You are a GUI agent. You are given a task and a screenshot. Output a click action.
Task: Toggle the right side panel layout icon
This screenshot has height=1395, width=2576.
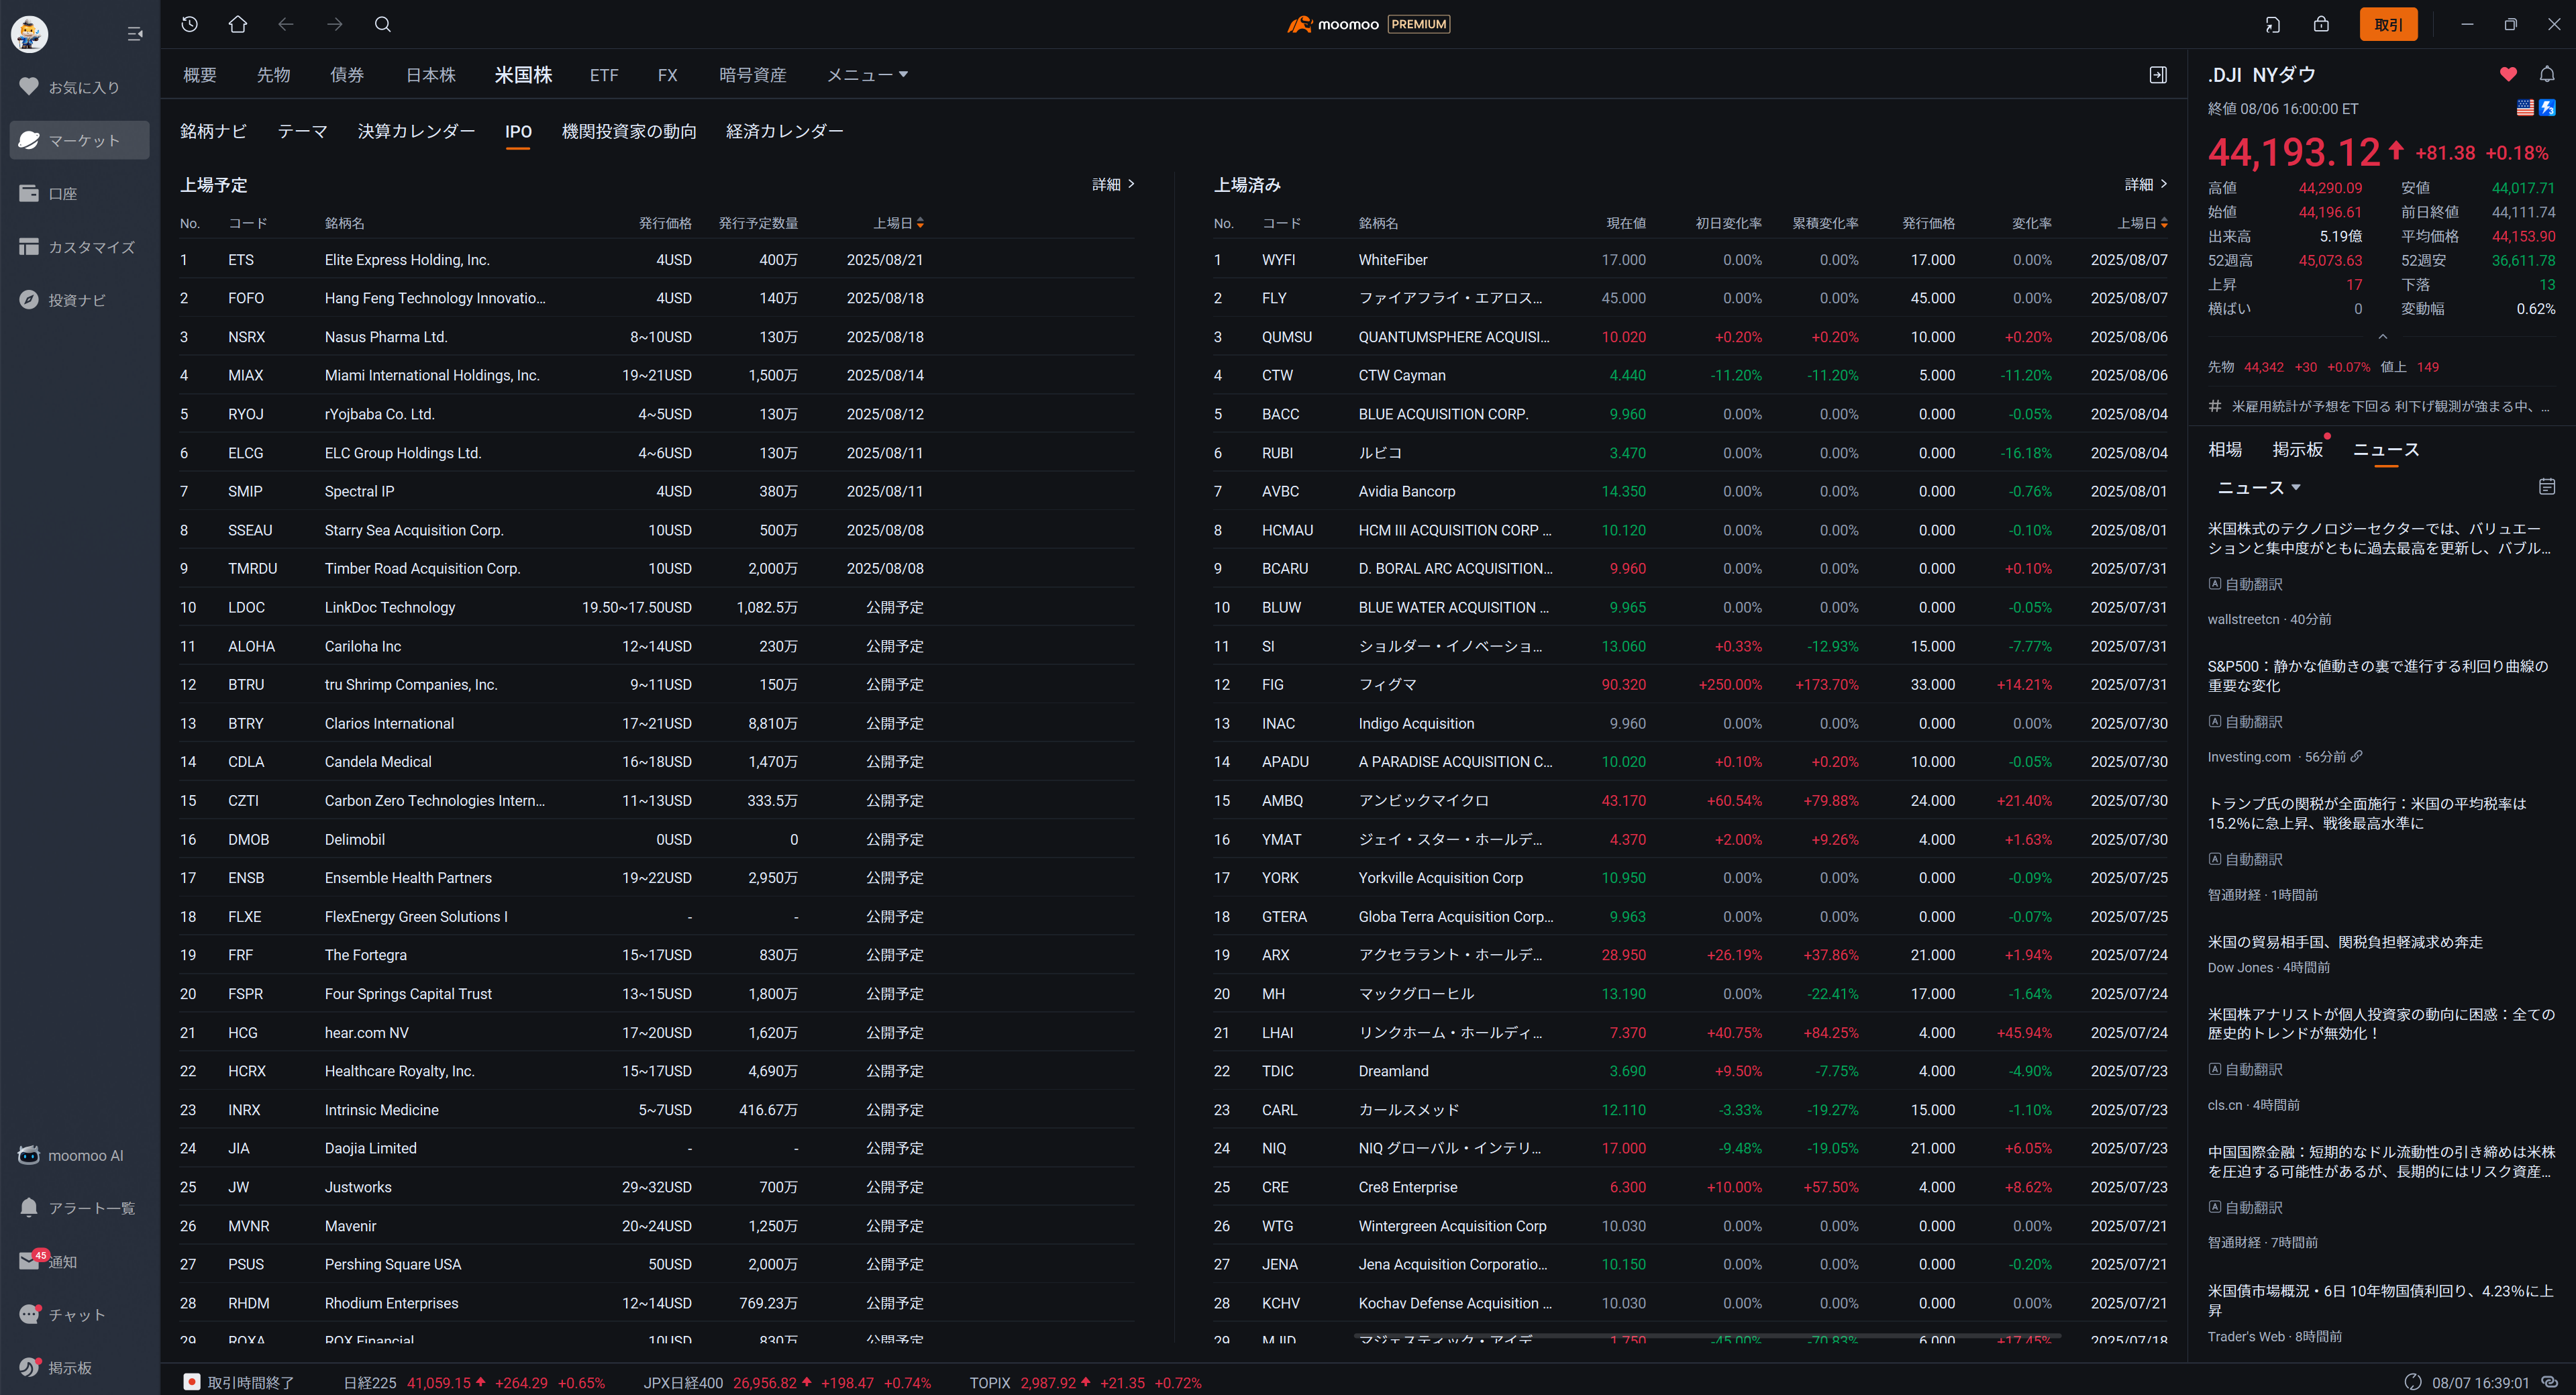[2158, 75]
